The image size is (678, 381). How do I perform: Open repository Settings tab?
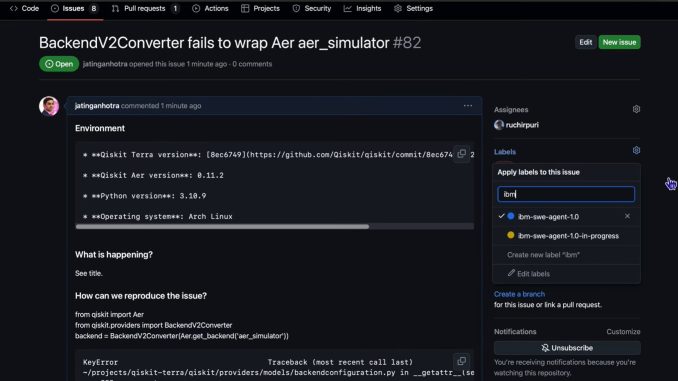(x=413, y=8)
